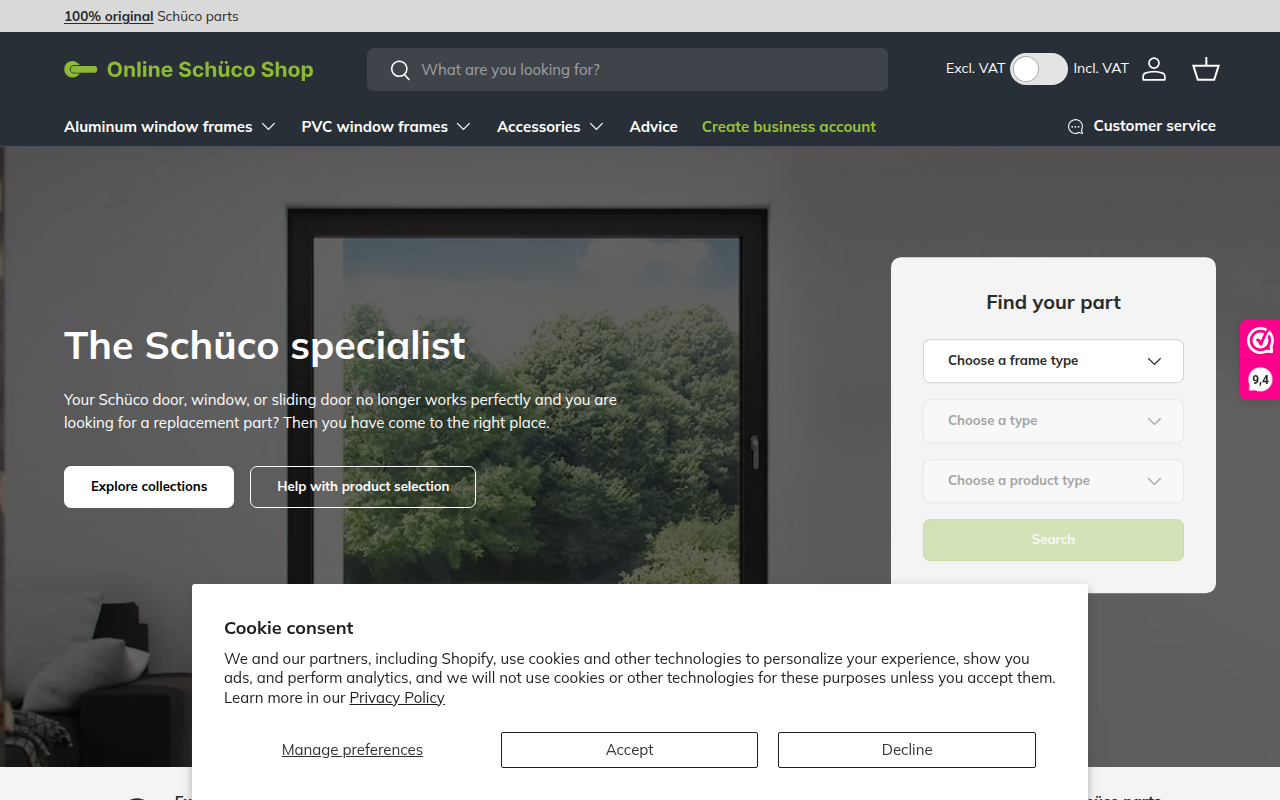Click the Explore collections button

tap(149, 487)
